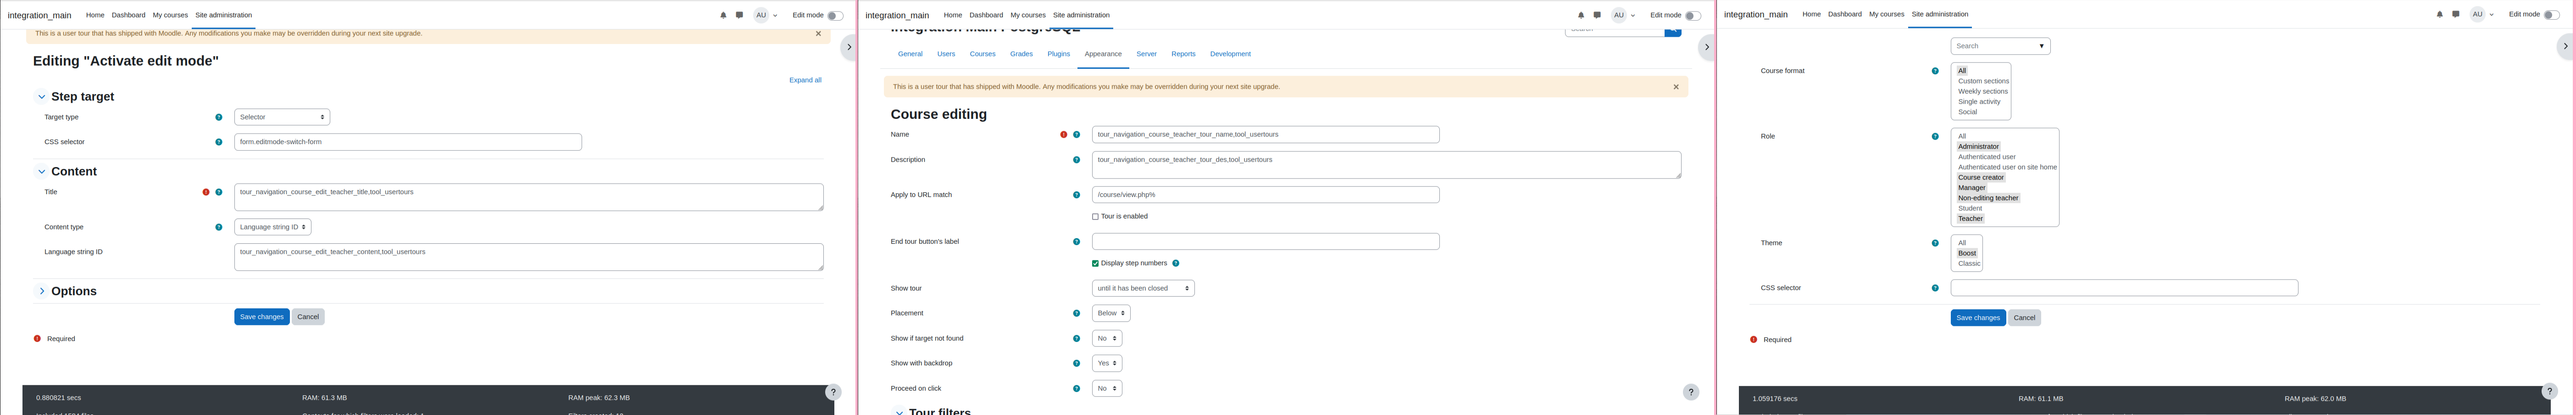Switch to the General admin tab

[x=910, y=54]
